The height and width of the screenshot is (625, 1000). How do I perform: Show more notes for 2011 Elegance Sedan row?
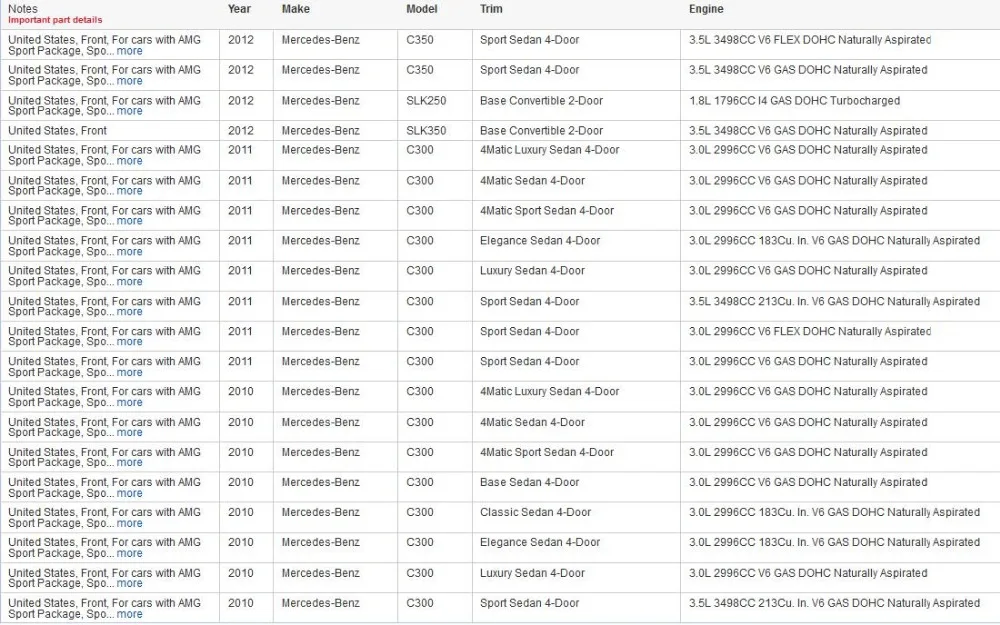coord(129,252)
